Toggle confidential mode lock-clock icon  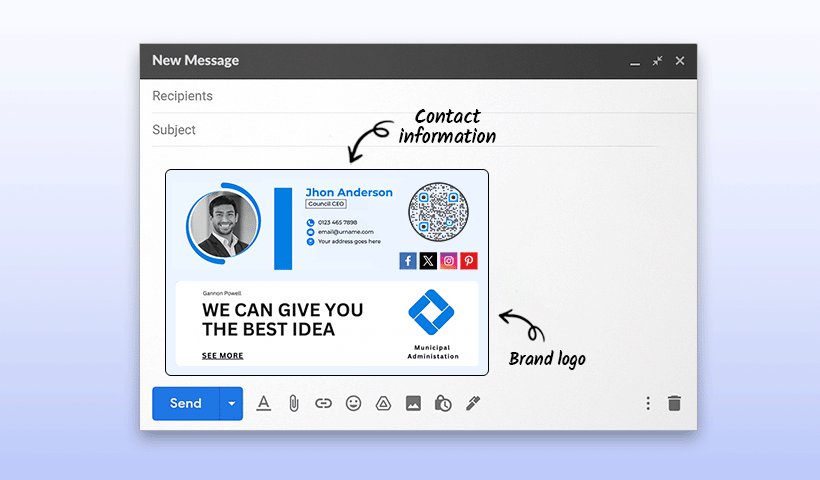443,403
